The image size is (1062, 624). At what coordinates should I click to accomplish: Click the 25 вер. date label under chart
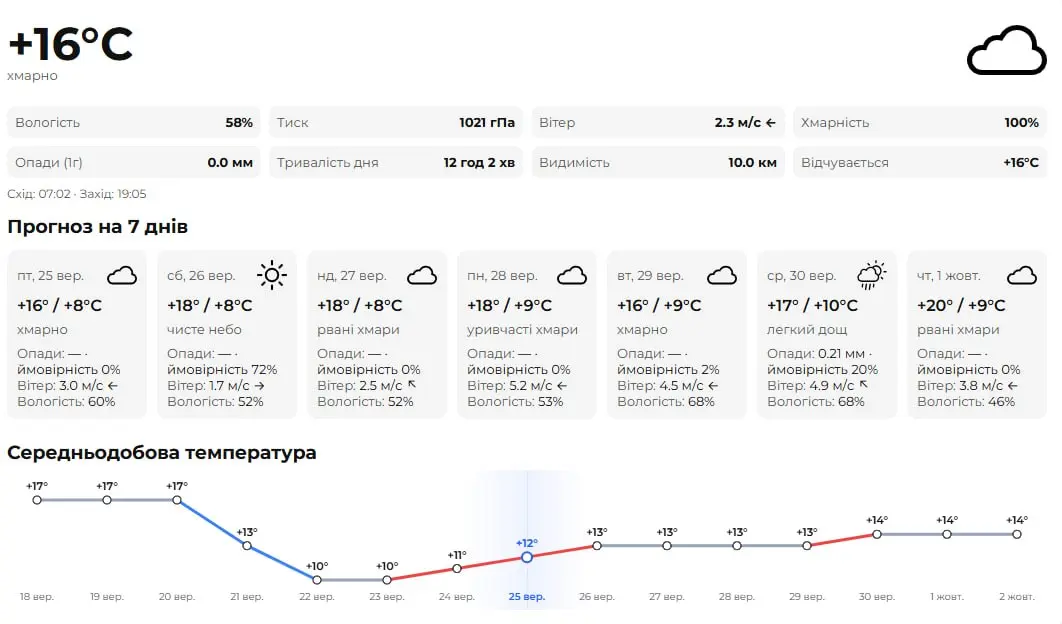(527, 597)
